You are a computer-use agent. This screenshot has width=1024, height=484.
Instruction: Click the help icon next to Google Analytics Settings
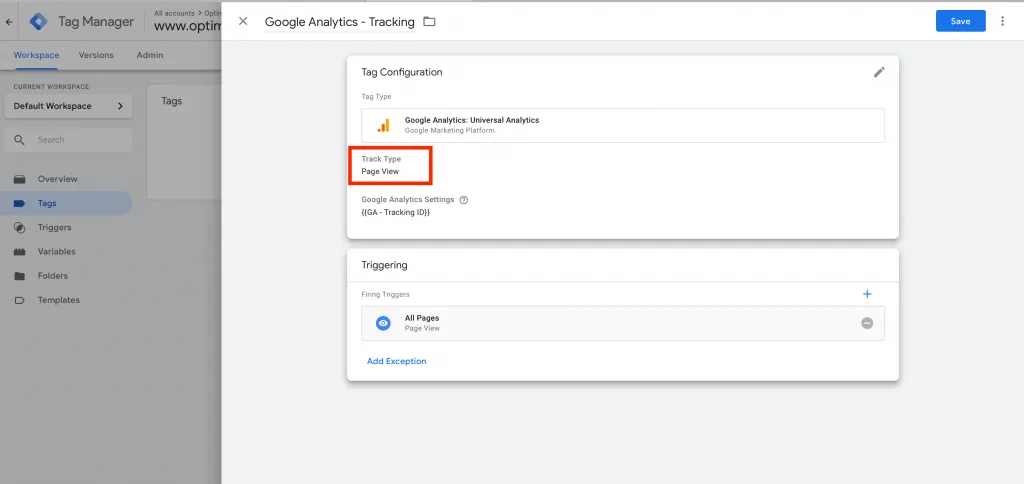pos(464,200)
